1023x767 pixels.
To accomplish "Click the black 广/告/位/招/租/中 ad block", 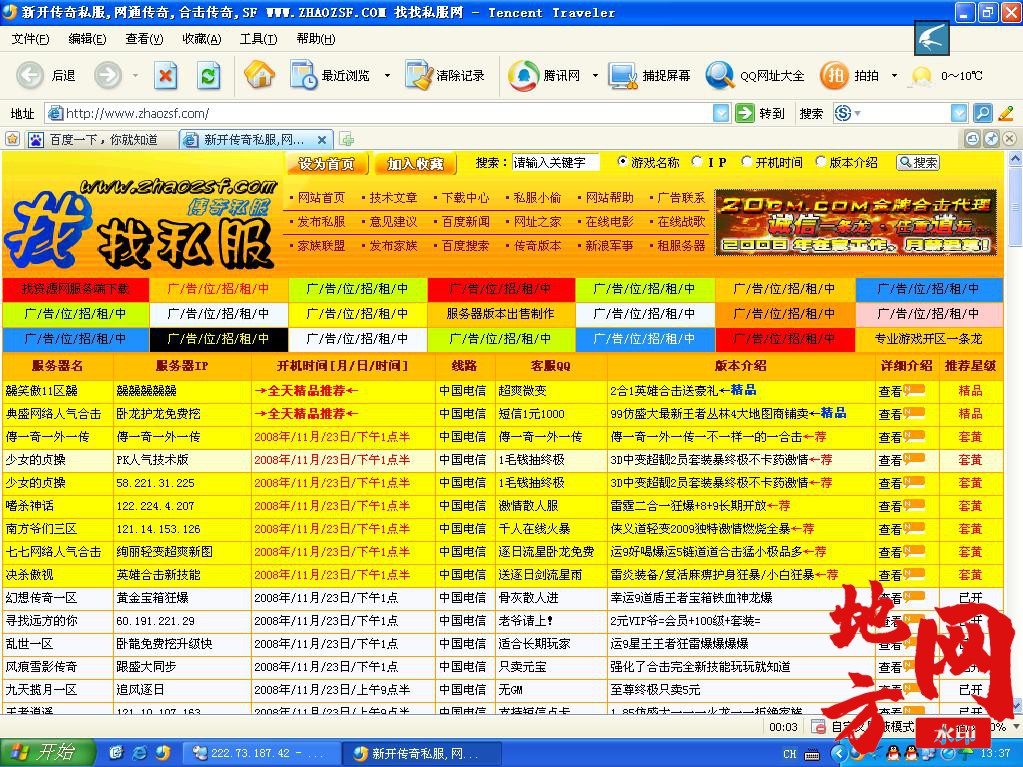I will [218, 338].
